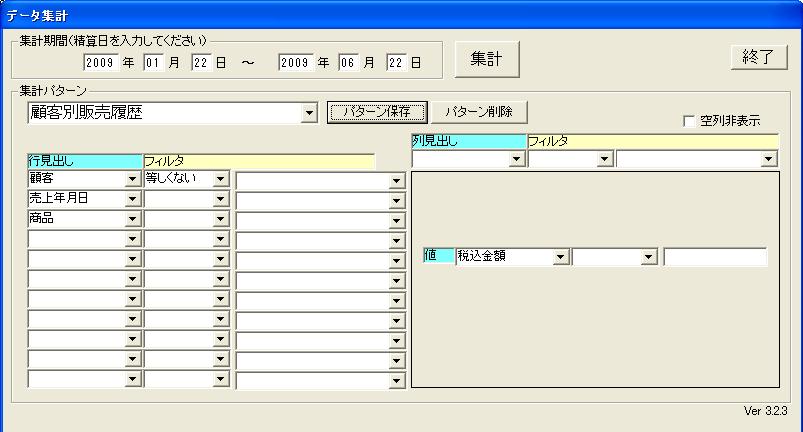803x432 pixels.
Task: Open the 顧客 row heading dropdown
Action: [x=132, y=180]
